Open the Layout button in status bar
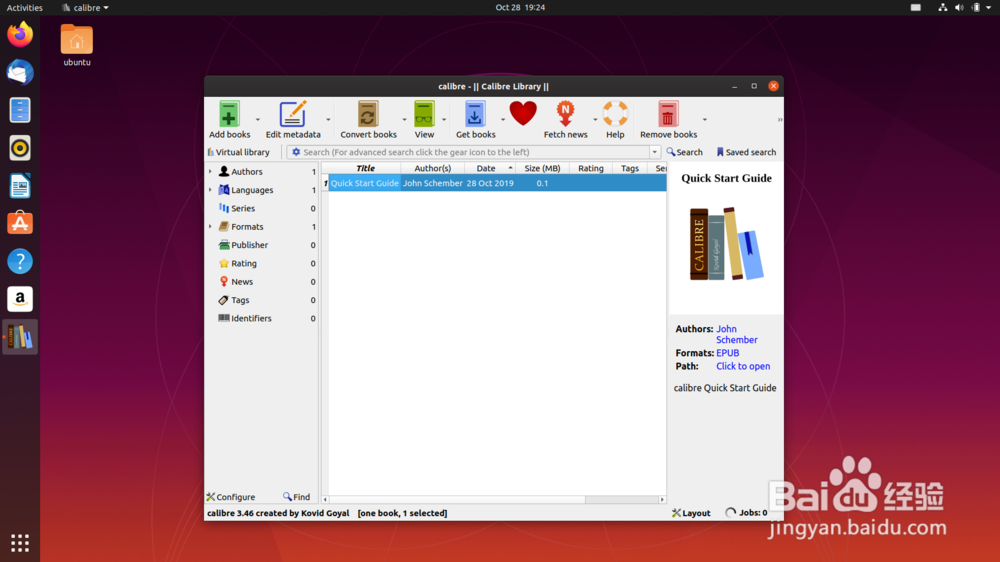Screen dimensions: 1000x562 click(691, 513)
